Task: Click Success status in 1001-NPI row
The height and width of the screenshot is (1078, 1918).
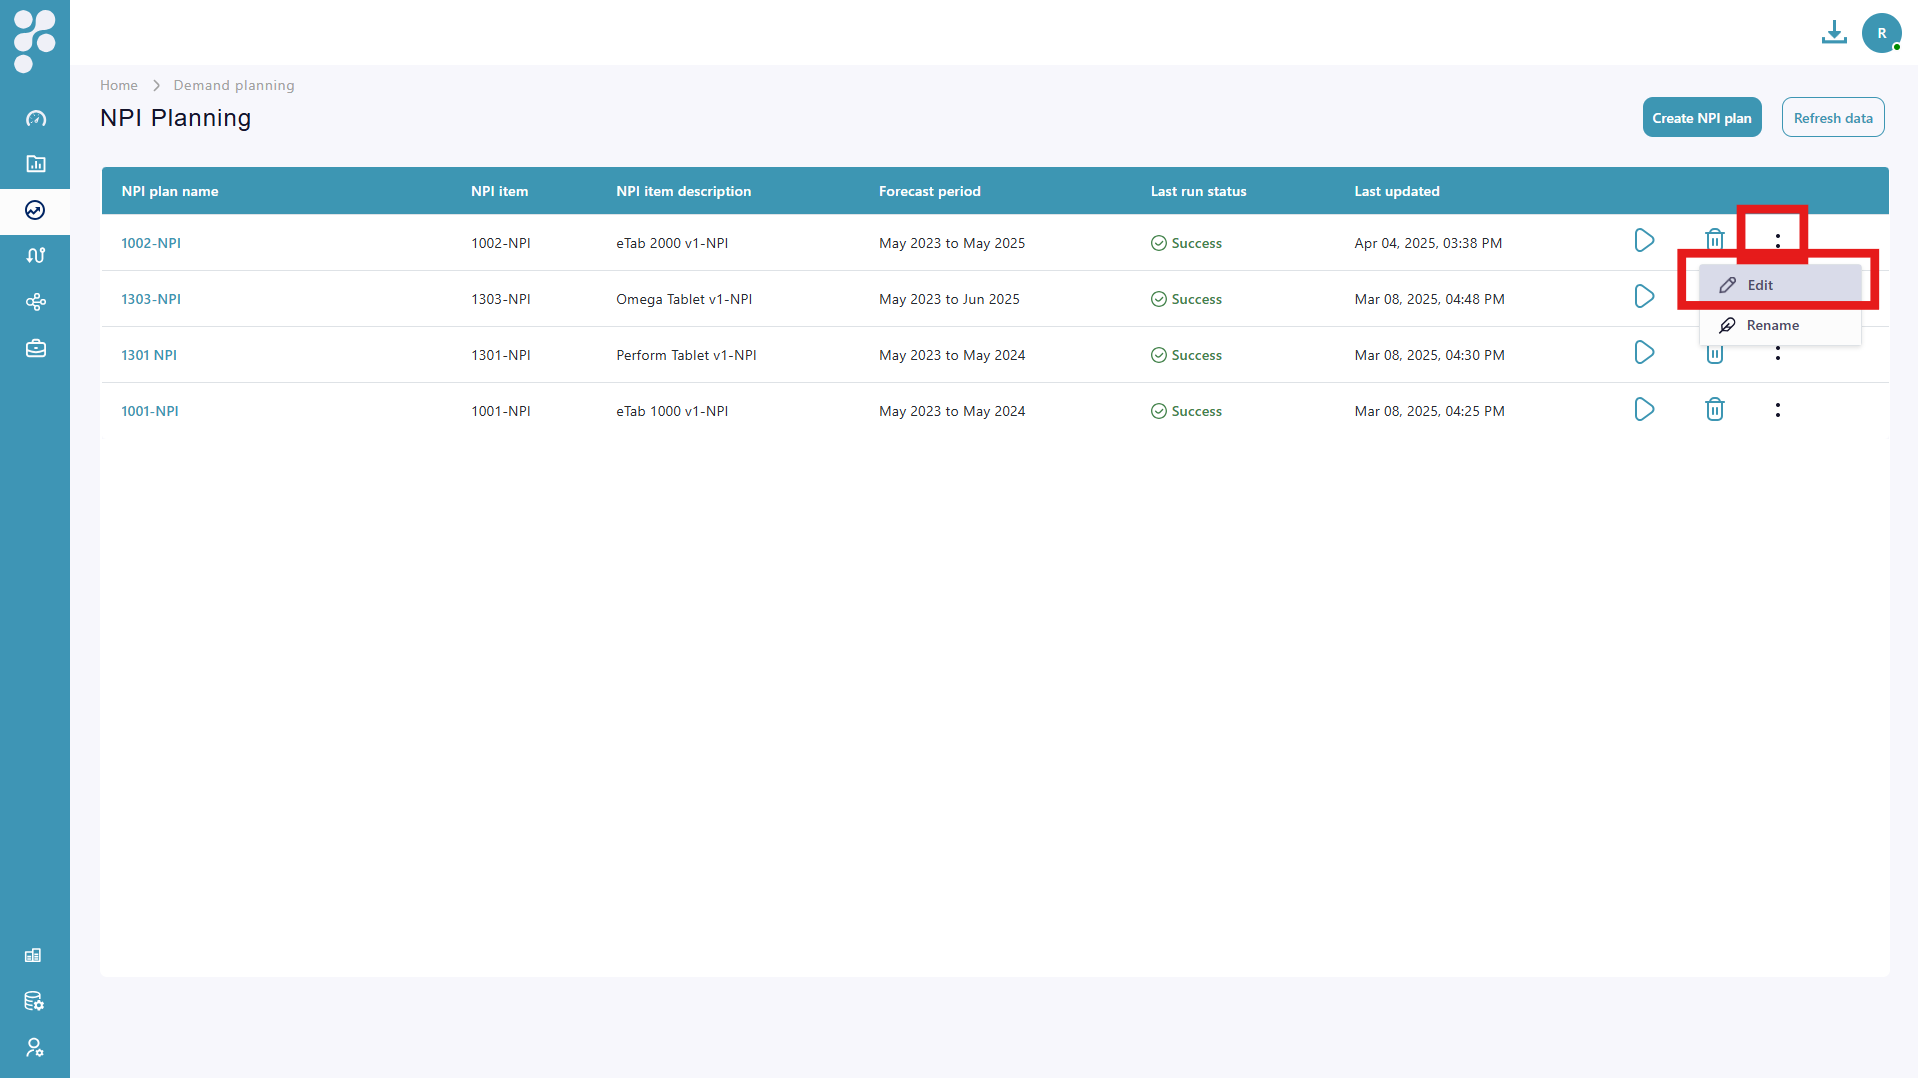Action: [1186, 411]
